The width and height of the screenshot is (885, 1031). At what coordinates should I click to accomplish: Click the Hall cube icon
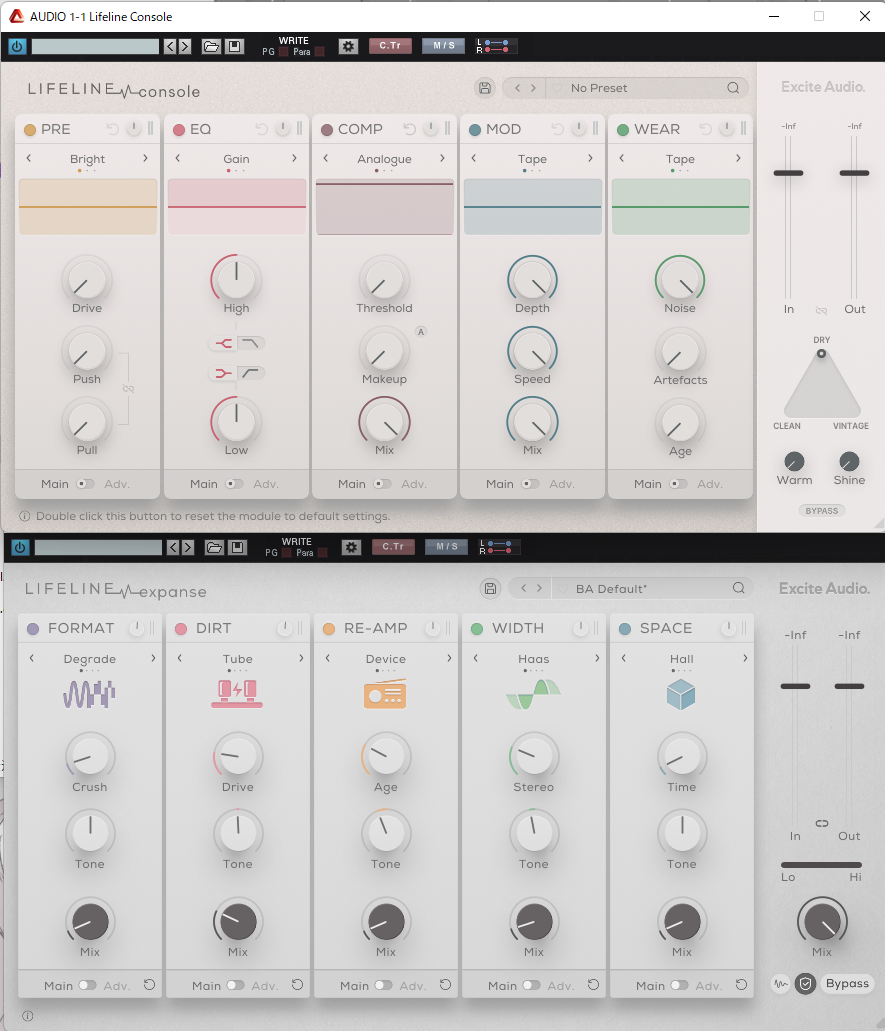681,694
